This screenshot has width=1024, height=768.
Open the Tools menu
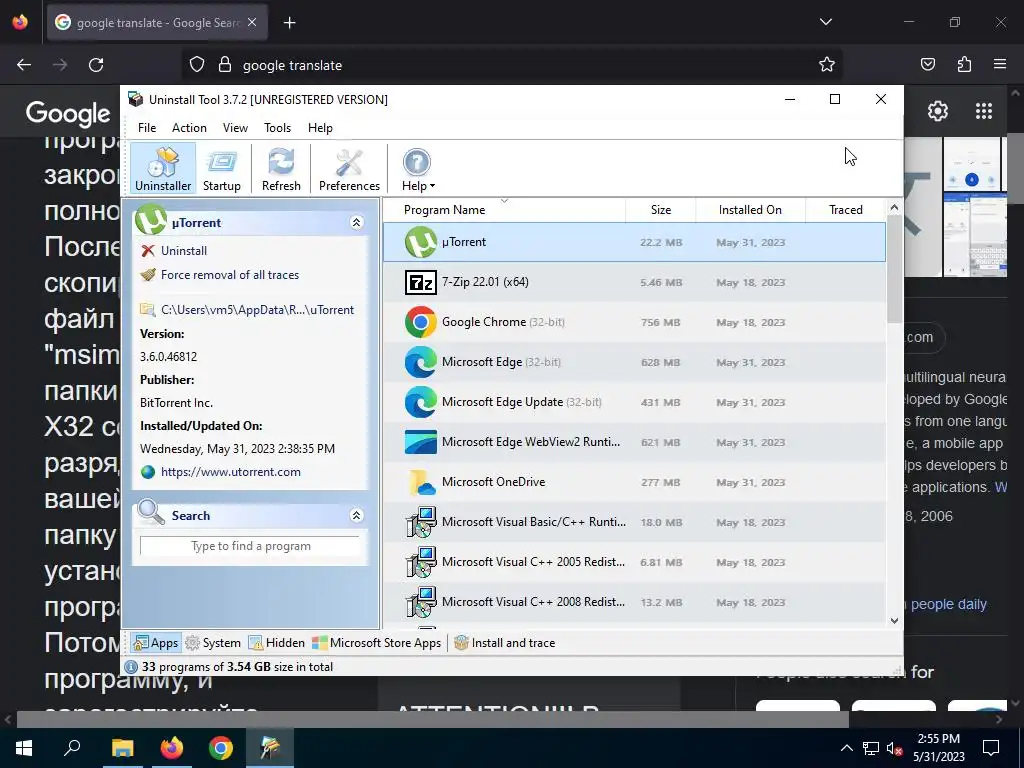pos(277,128)
